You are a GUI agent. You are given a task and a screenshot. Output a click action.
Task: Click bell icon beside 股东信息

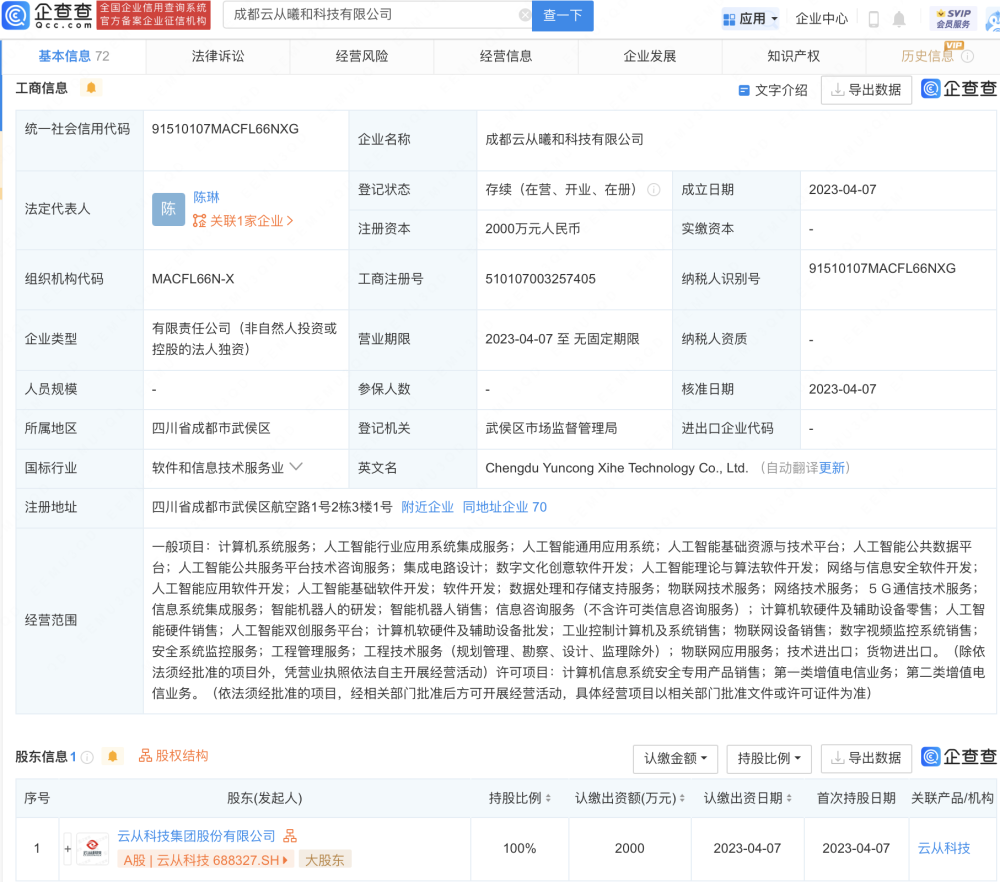(x=113, y=756)
